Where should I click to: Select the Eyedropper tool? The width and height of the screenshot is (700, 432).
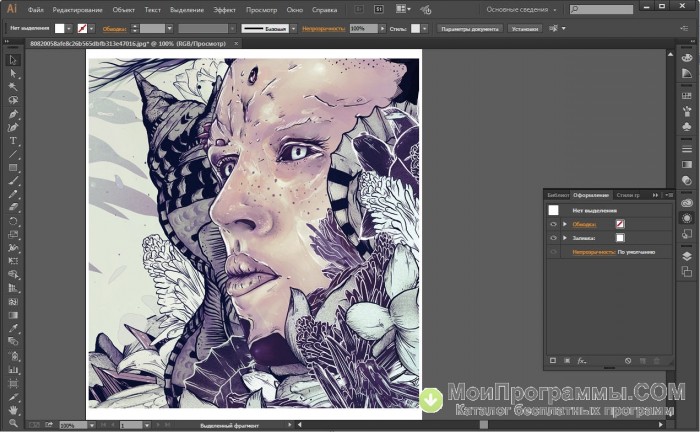[13, 328]
